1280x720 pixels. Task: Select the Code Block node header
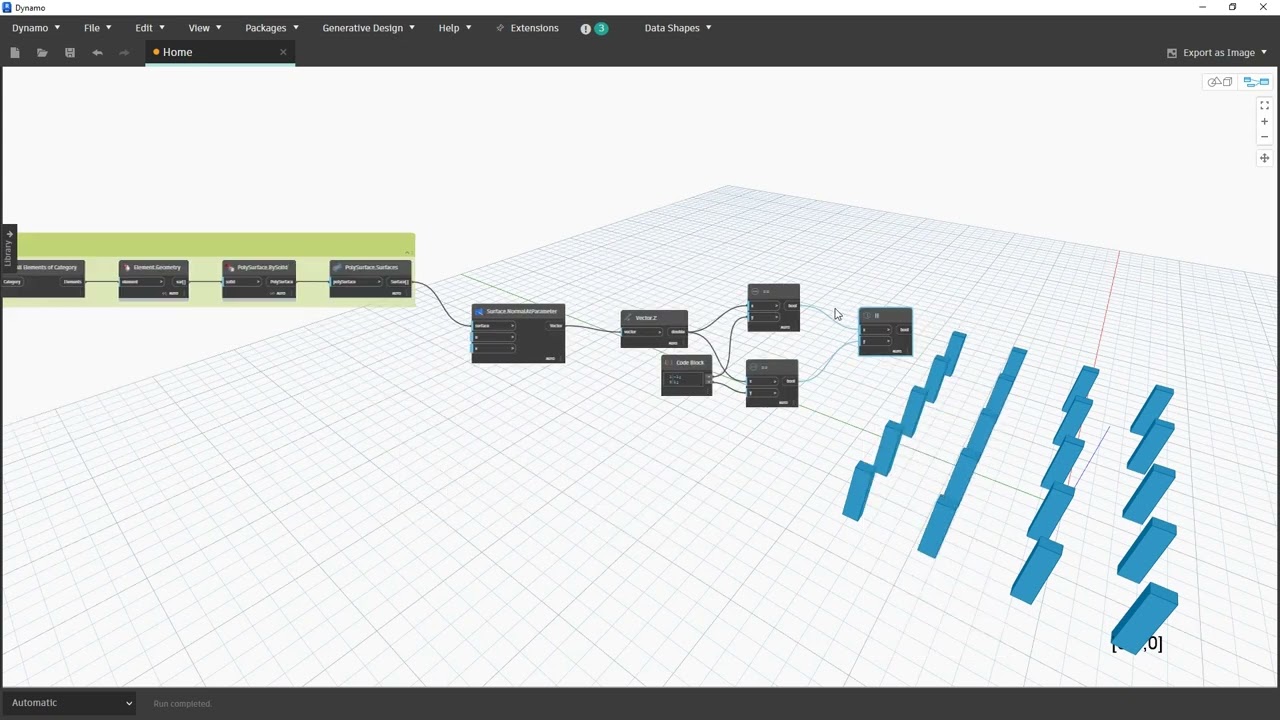pyautogui.click(x=687, y=362)
